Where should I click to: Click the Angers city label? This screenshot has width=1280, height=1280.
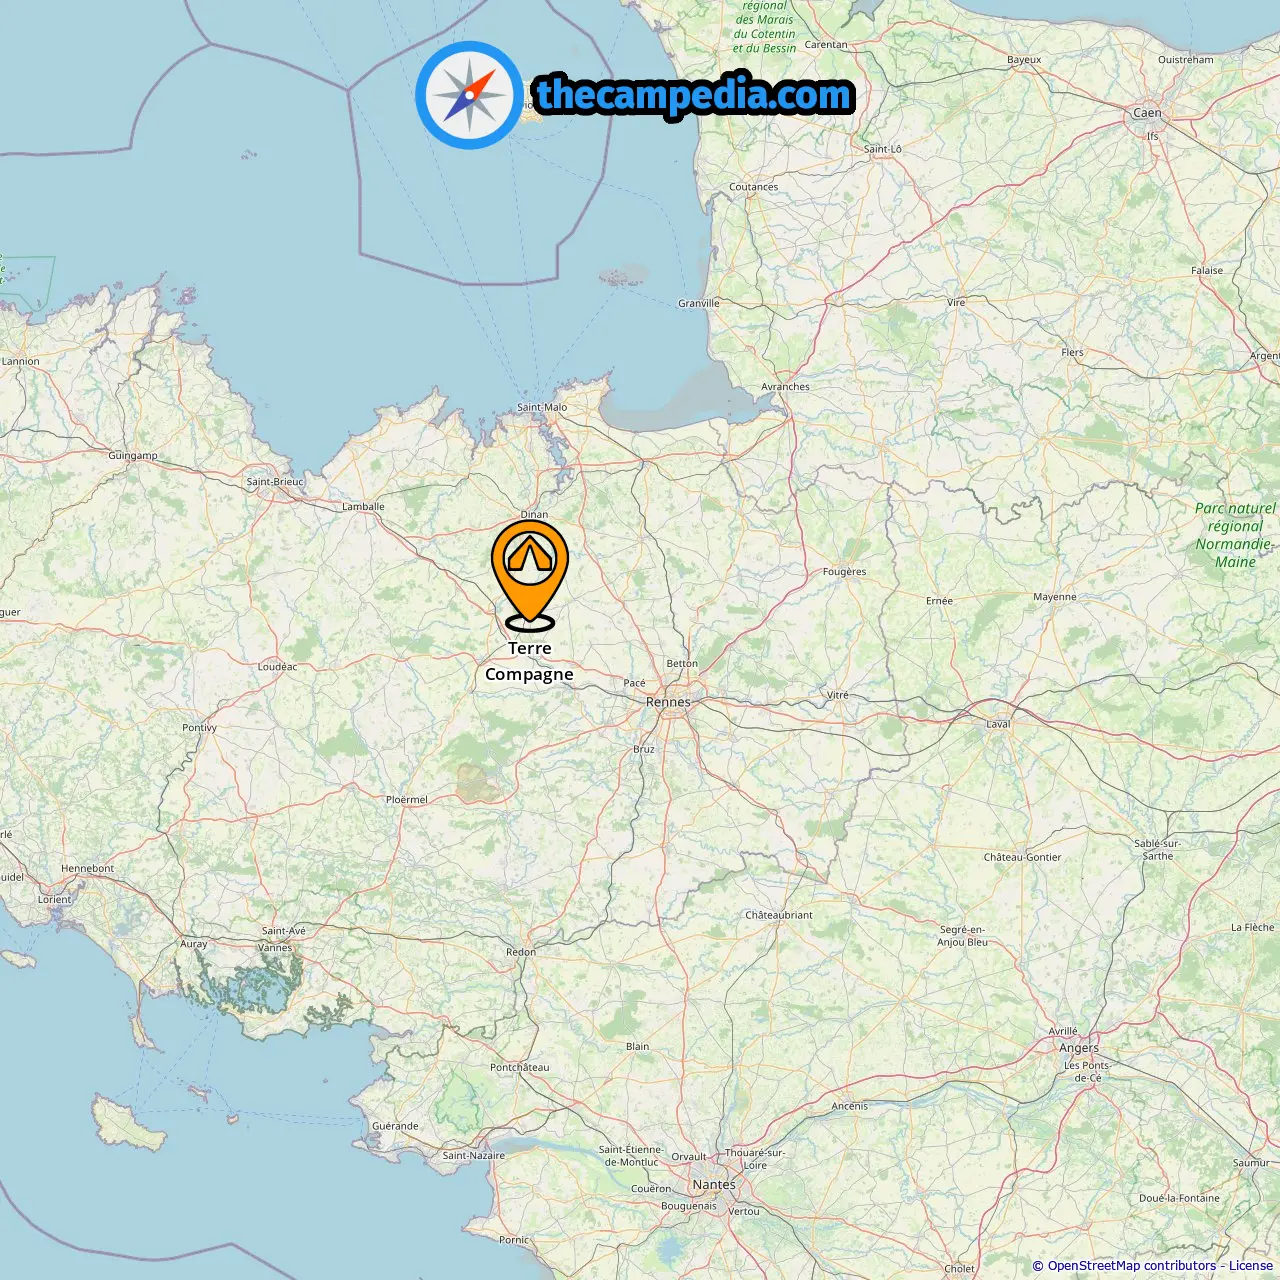tap(1079, 1048)
